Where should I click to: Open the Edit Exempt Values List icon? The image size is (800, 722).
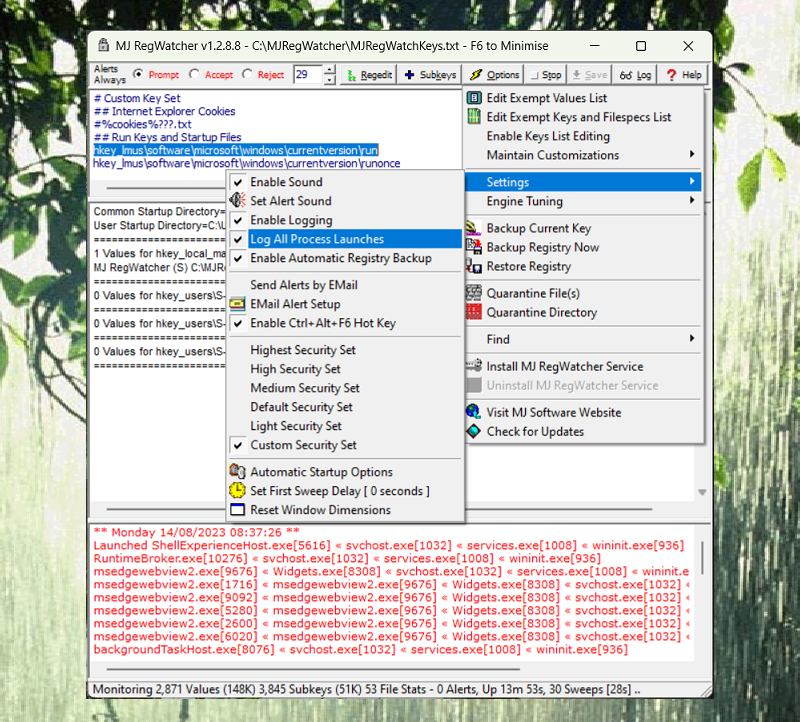474,97
